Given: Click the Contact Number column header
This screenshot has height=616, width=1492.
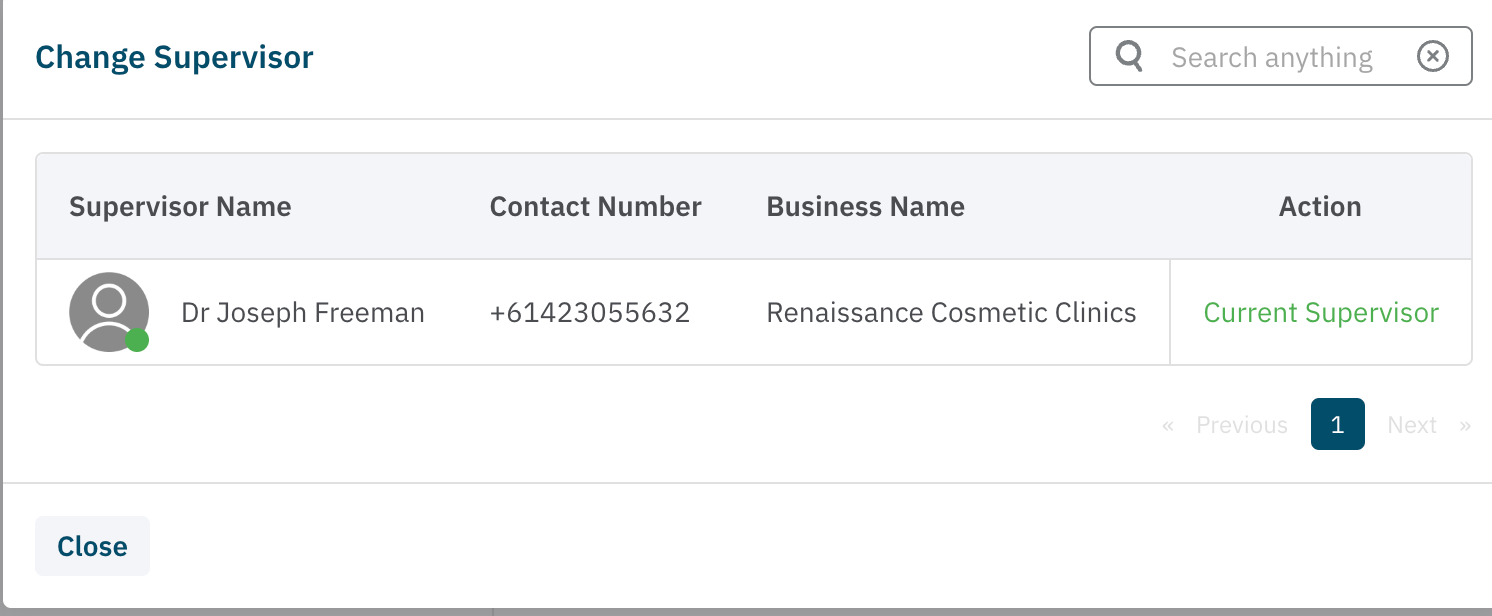Looking at the screenshot, I should click(x=595, y=207).
